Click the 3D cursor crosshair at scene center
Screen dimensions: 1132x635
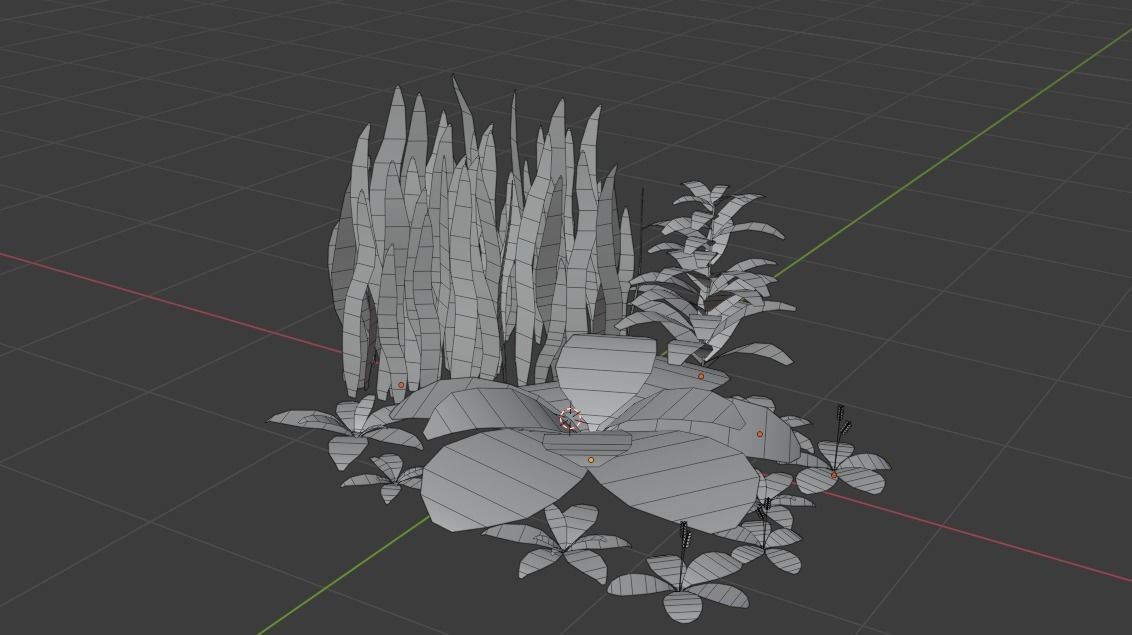[570, 419]
